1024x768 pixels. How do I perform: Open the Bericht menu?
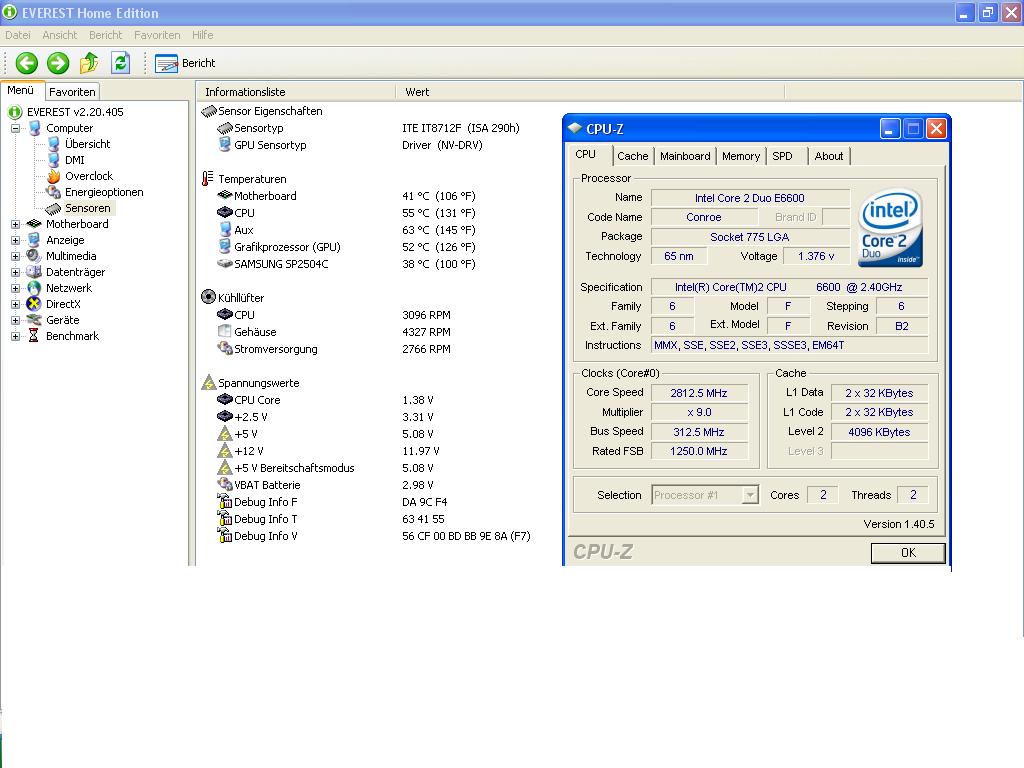[x=105, y=35]
